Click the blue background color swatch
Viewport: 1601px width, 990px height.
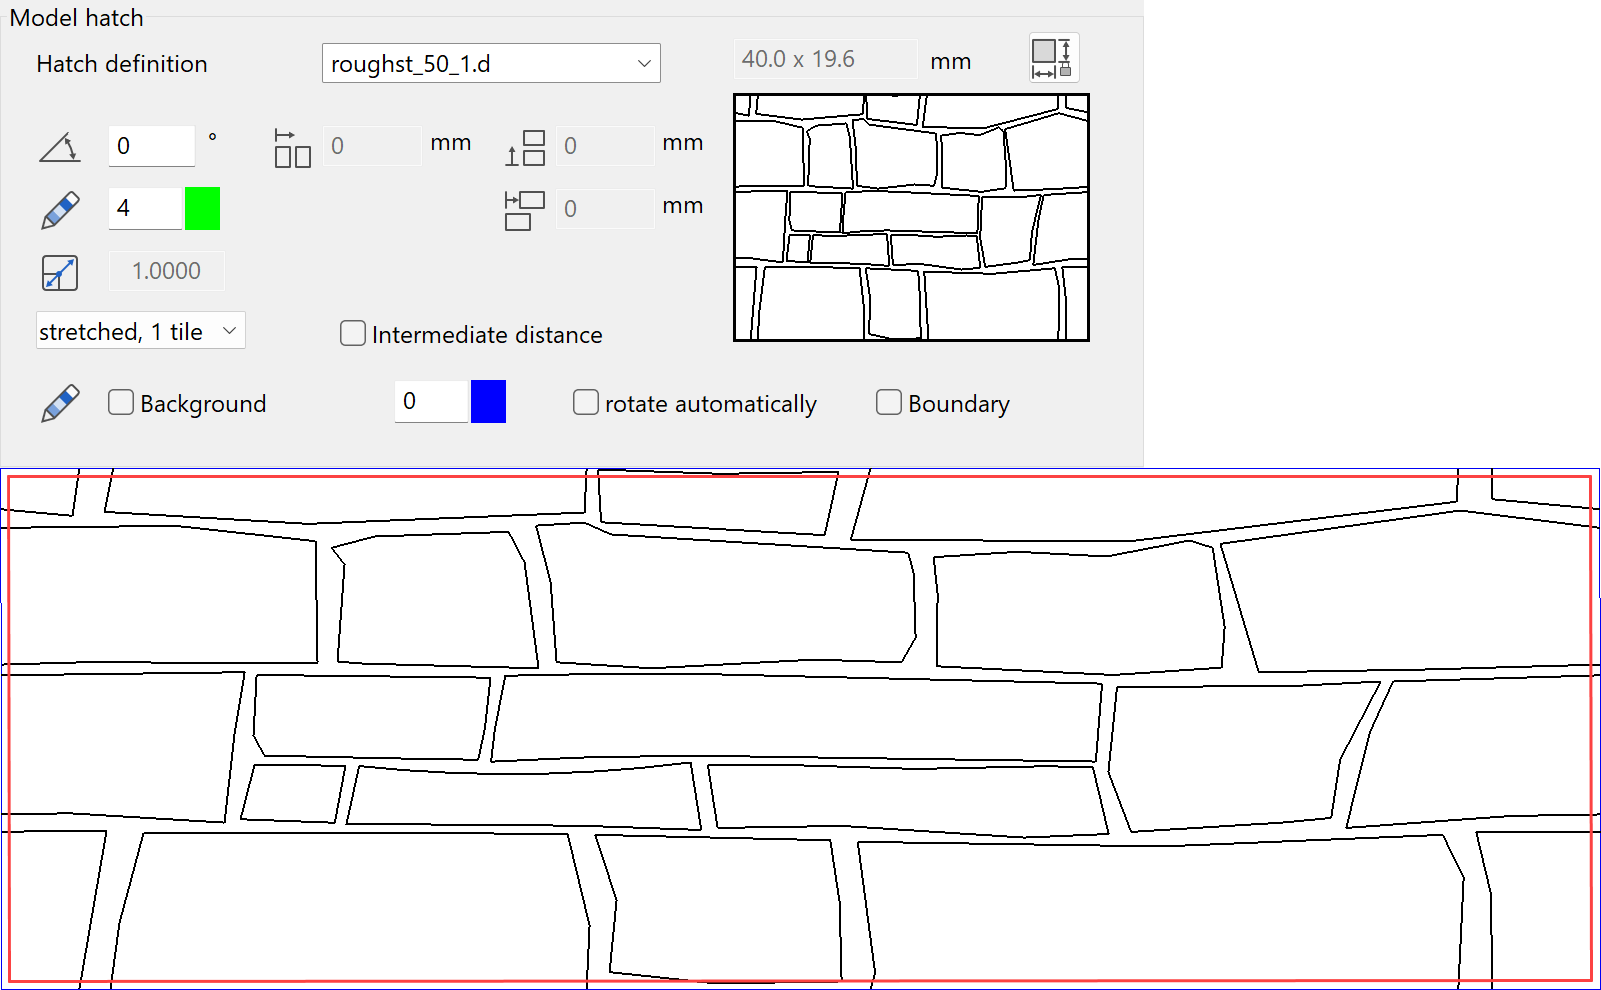coord(488,401)
